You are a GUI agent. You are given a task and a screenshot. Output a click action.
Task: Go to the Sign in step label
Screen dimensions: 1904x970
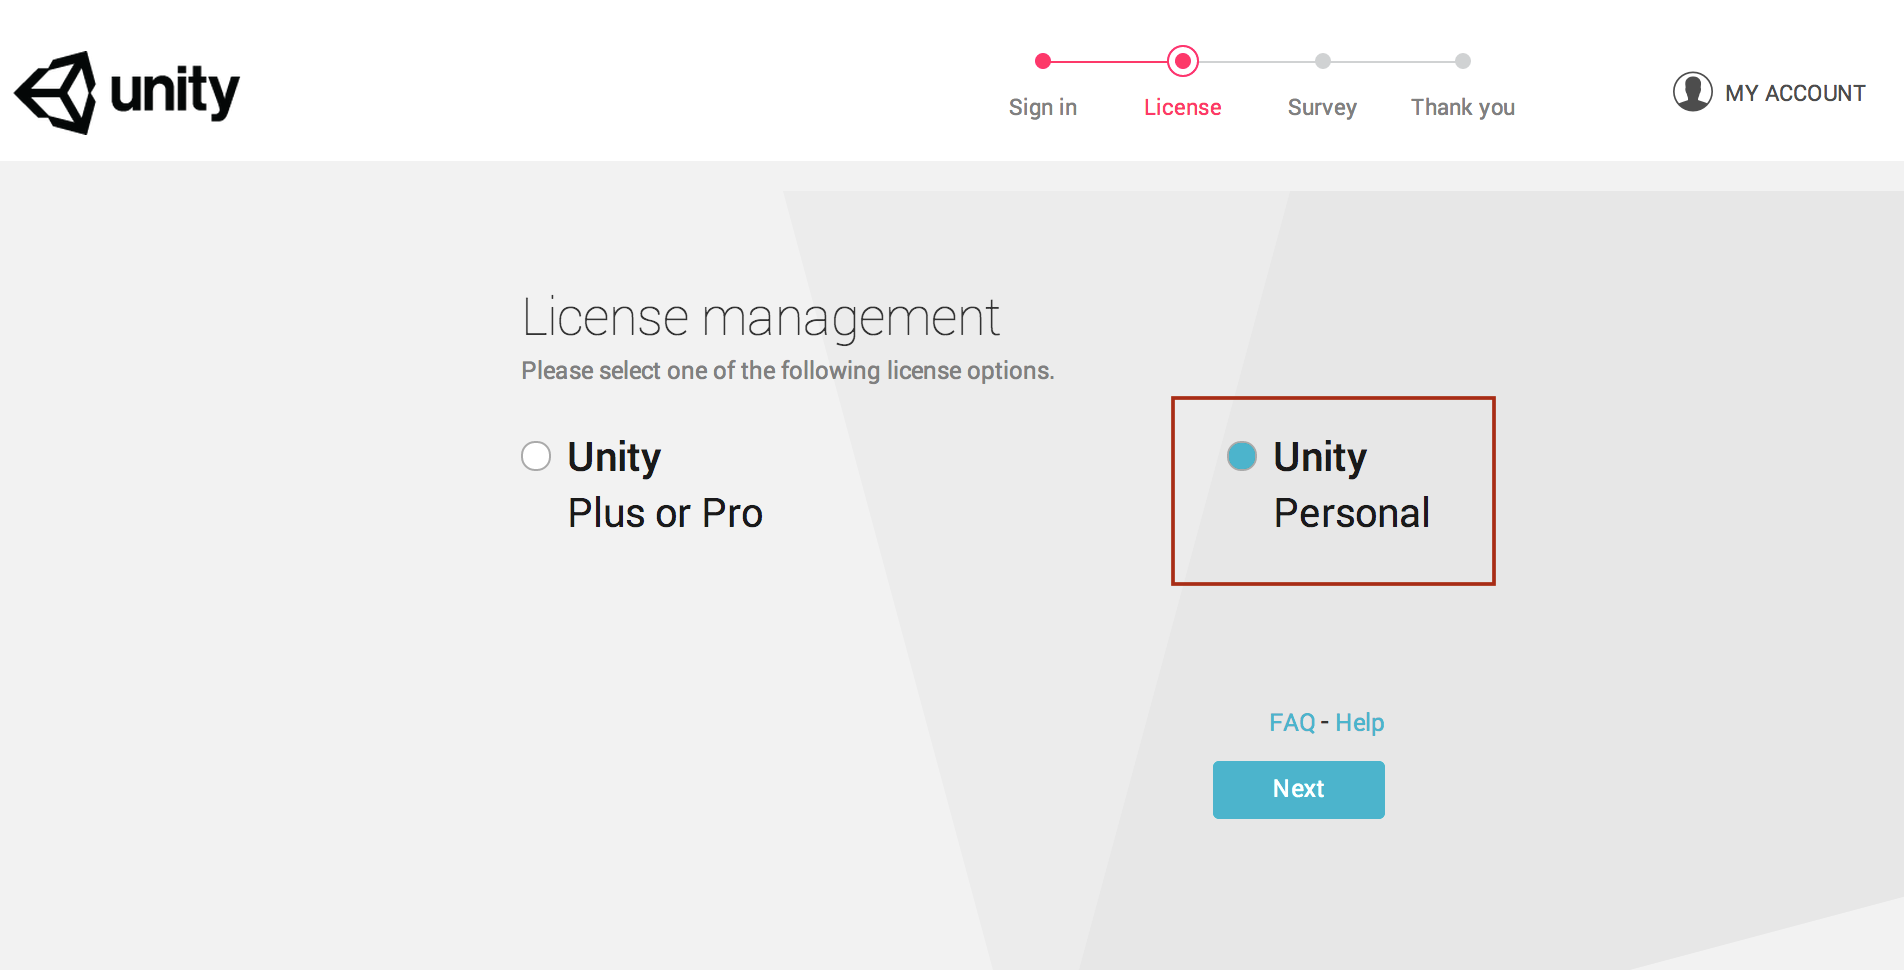point(1042,107)
